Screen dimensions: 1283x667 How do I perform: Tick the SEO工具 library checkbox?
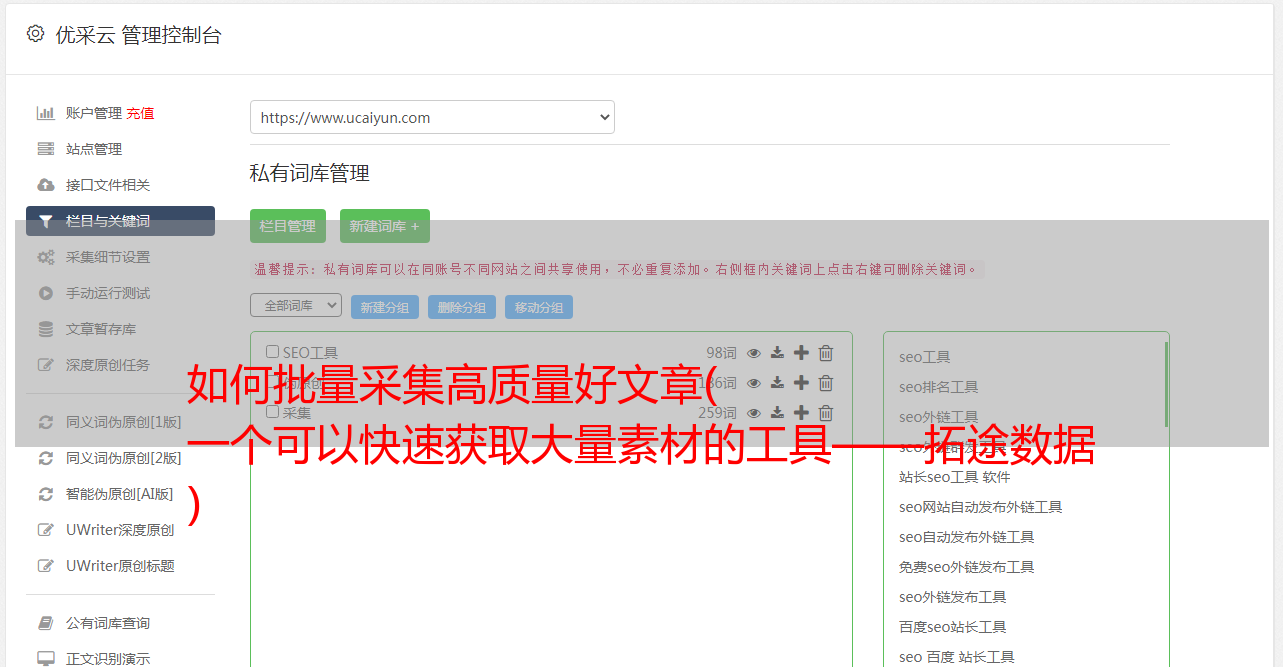point(272,352)
